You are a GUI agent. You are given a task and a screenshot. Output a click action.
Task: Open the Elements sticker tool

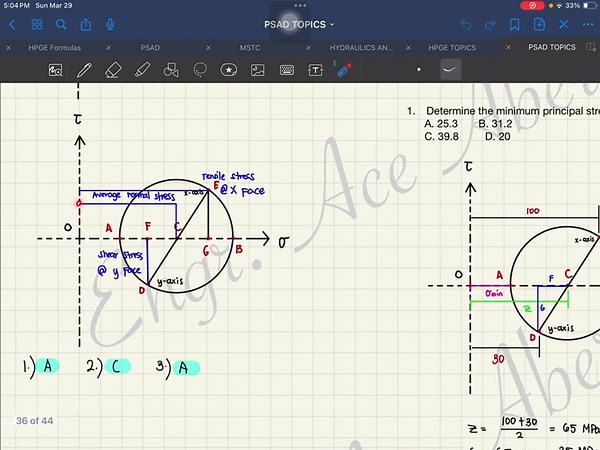tap(229, 70)
